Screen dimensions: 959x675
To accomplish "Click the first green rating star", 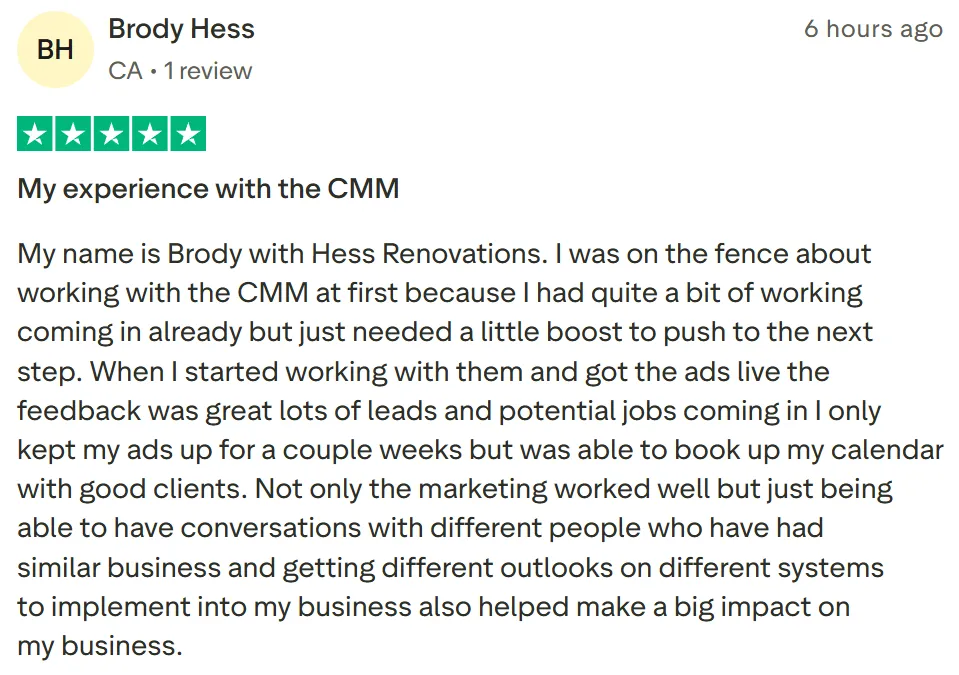I will [x=35, y=133].
